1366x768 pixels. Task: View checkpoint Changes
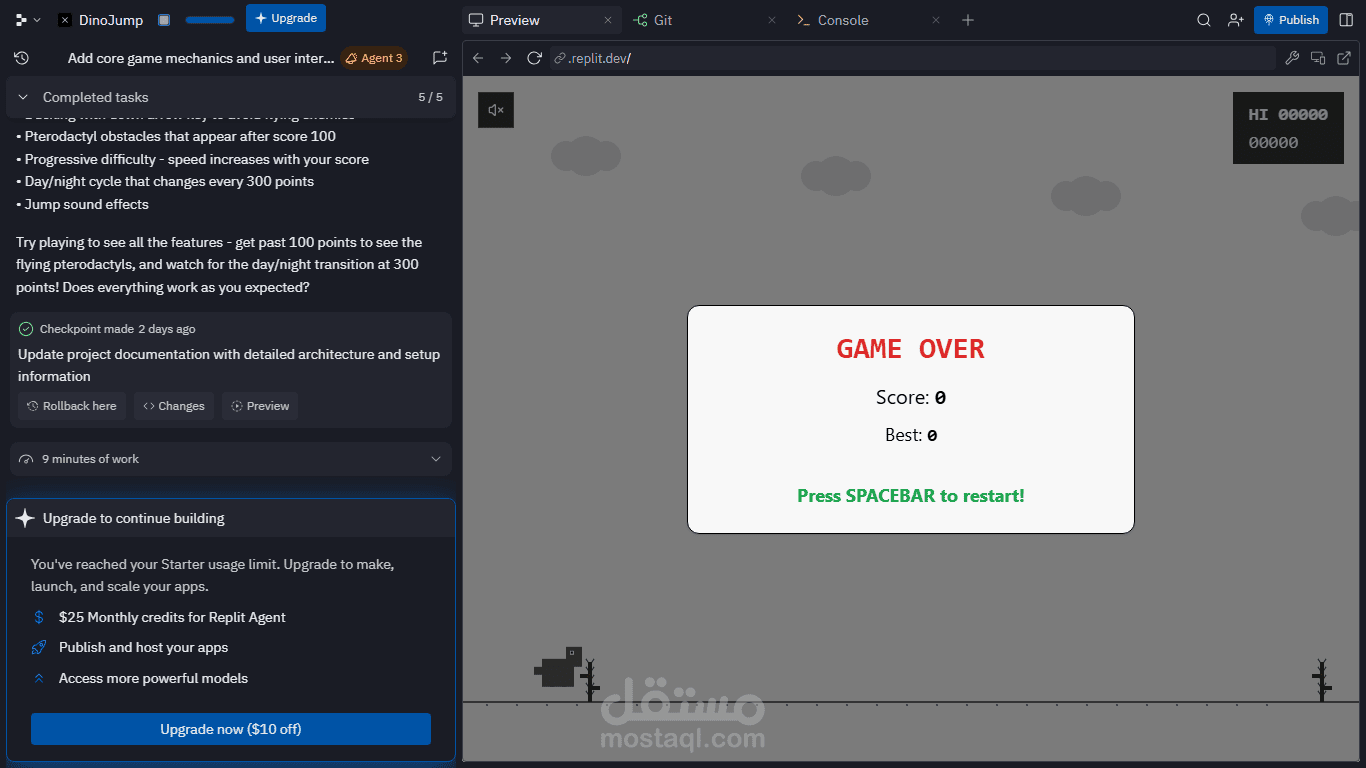pyautogui.click(x=174, y=406)
